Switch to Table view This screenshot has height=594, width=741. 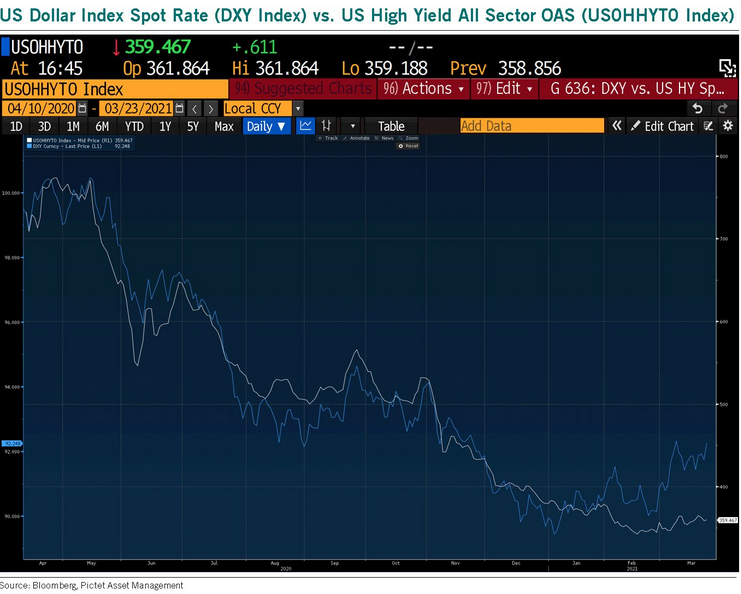tap(391, 126)
